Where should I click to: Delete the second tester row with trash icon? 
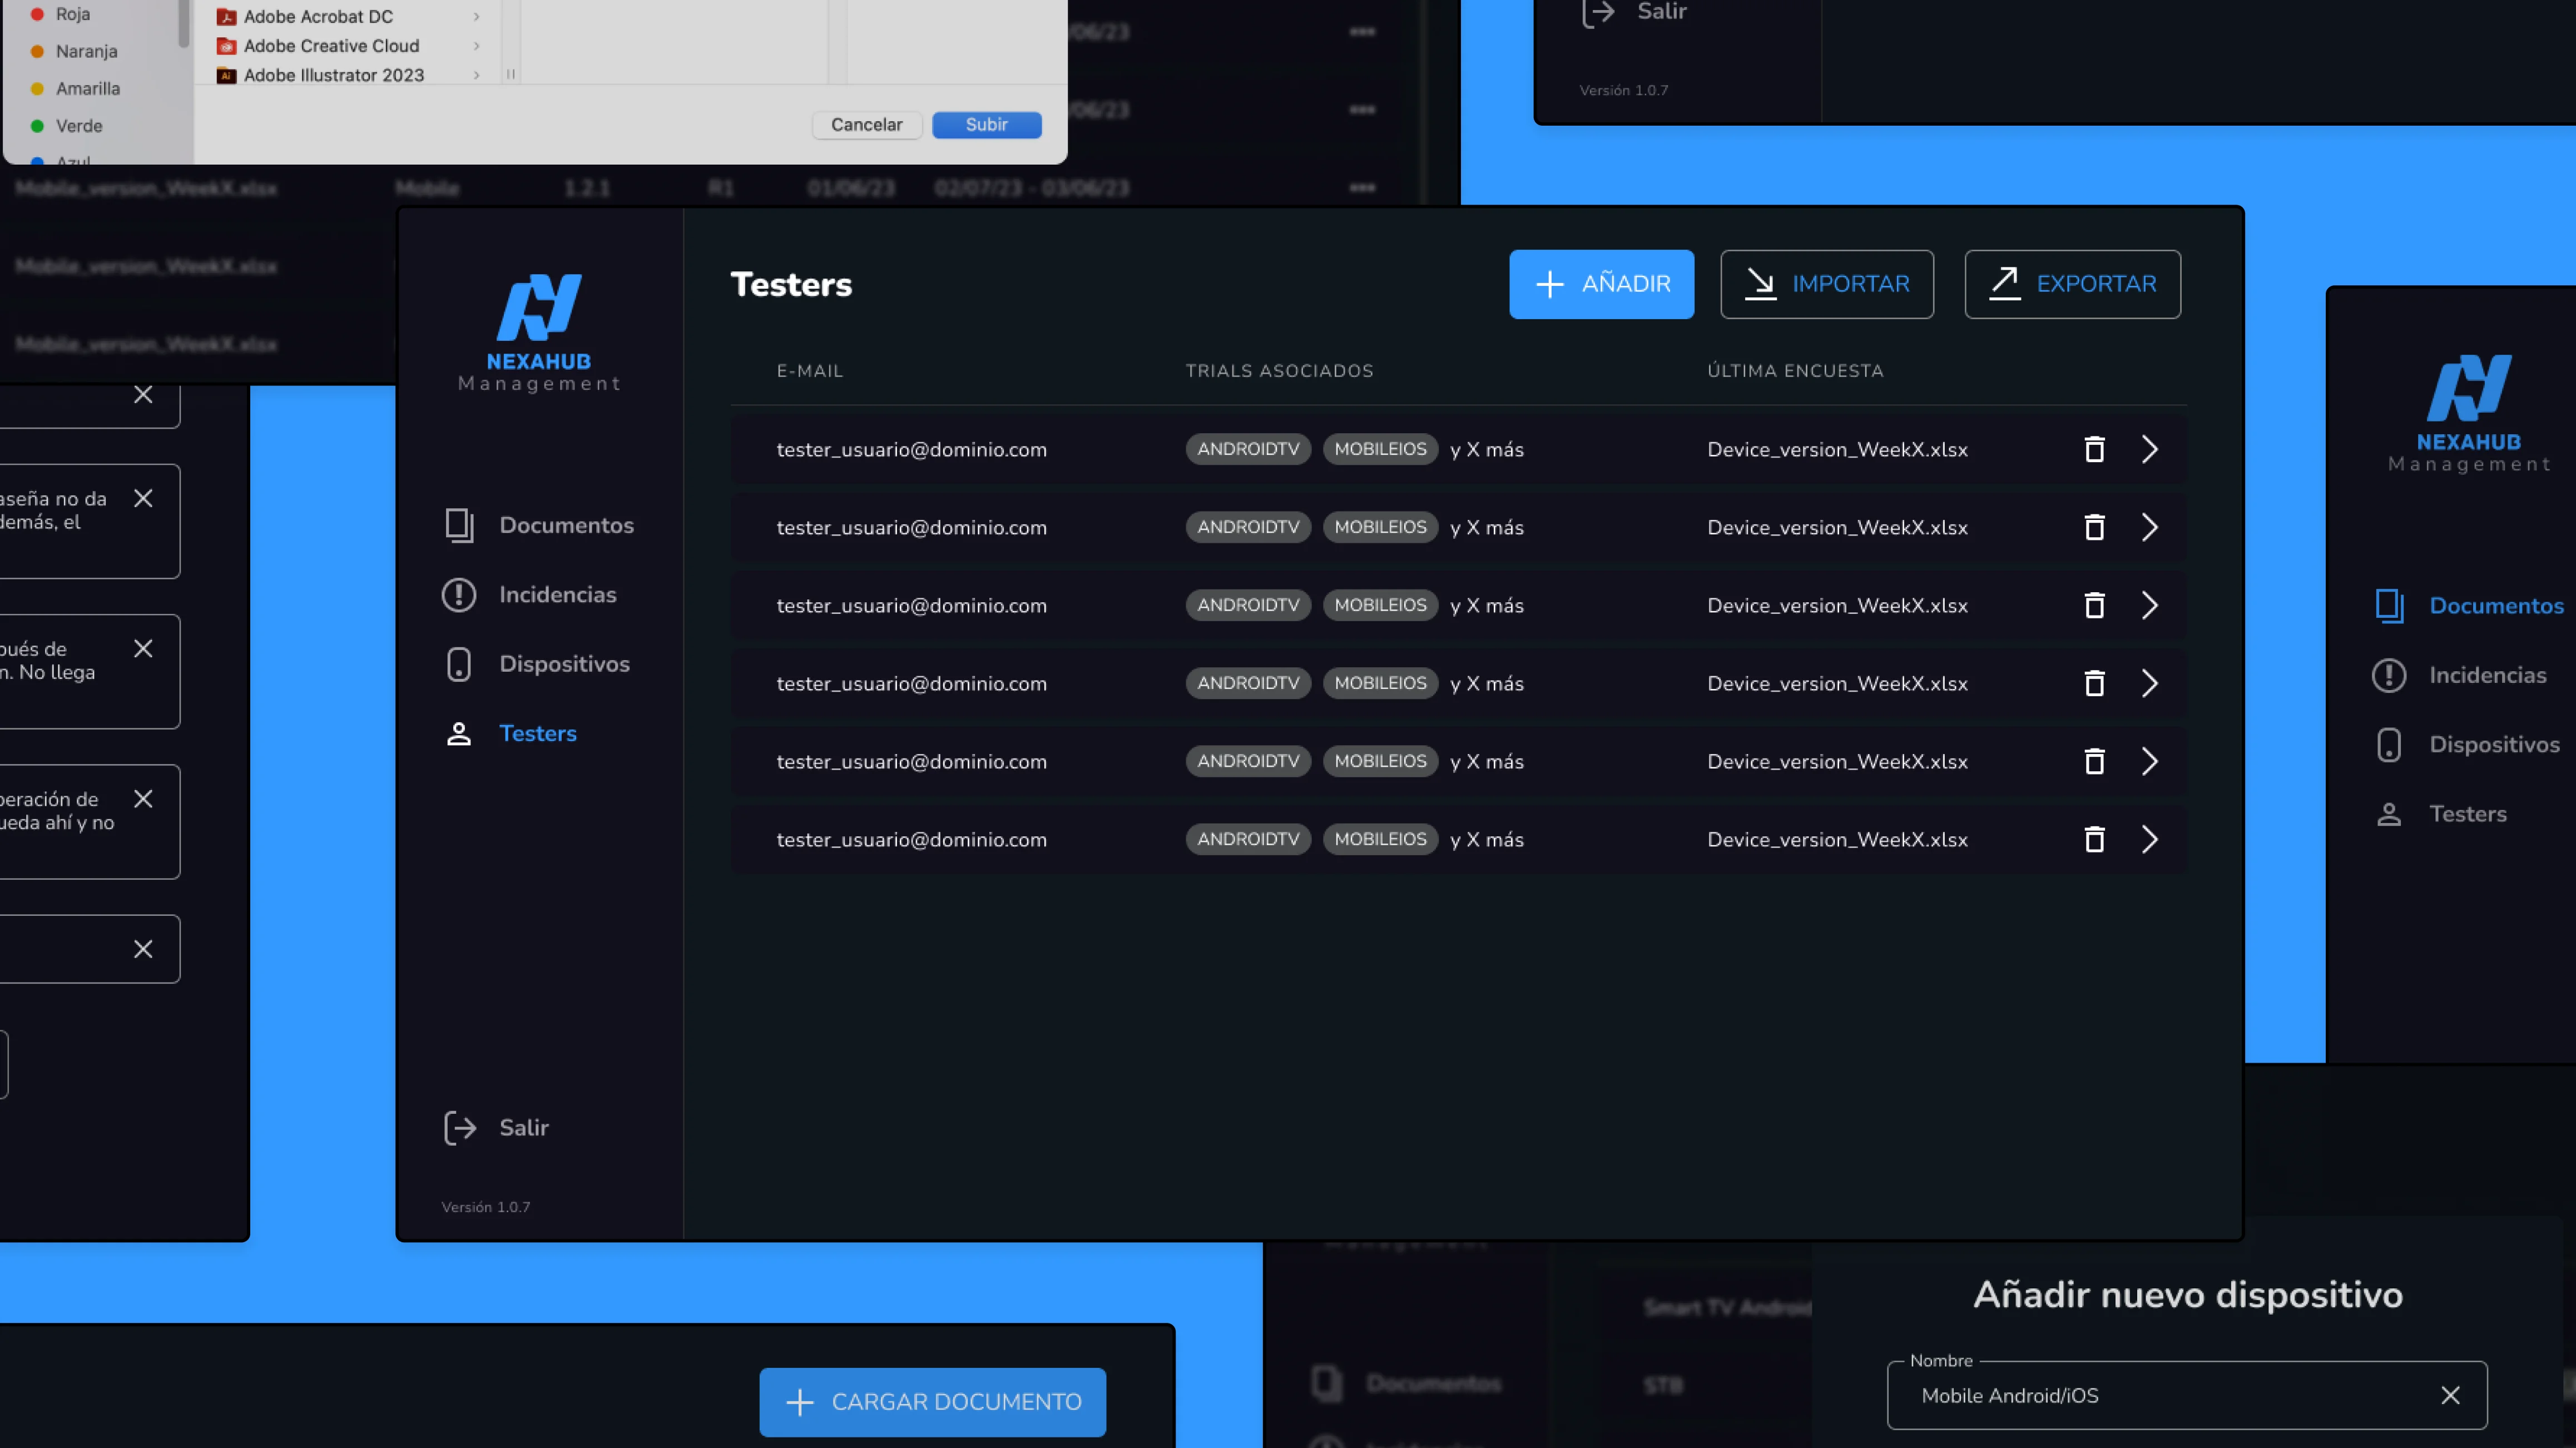[2094, 527]
